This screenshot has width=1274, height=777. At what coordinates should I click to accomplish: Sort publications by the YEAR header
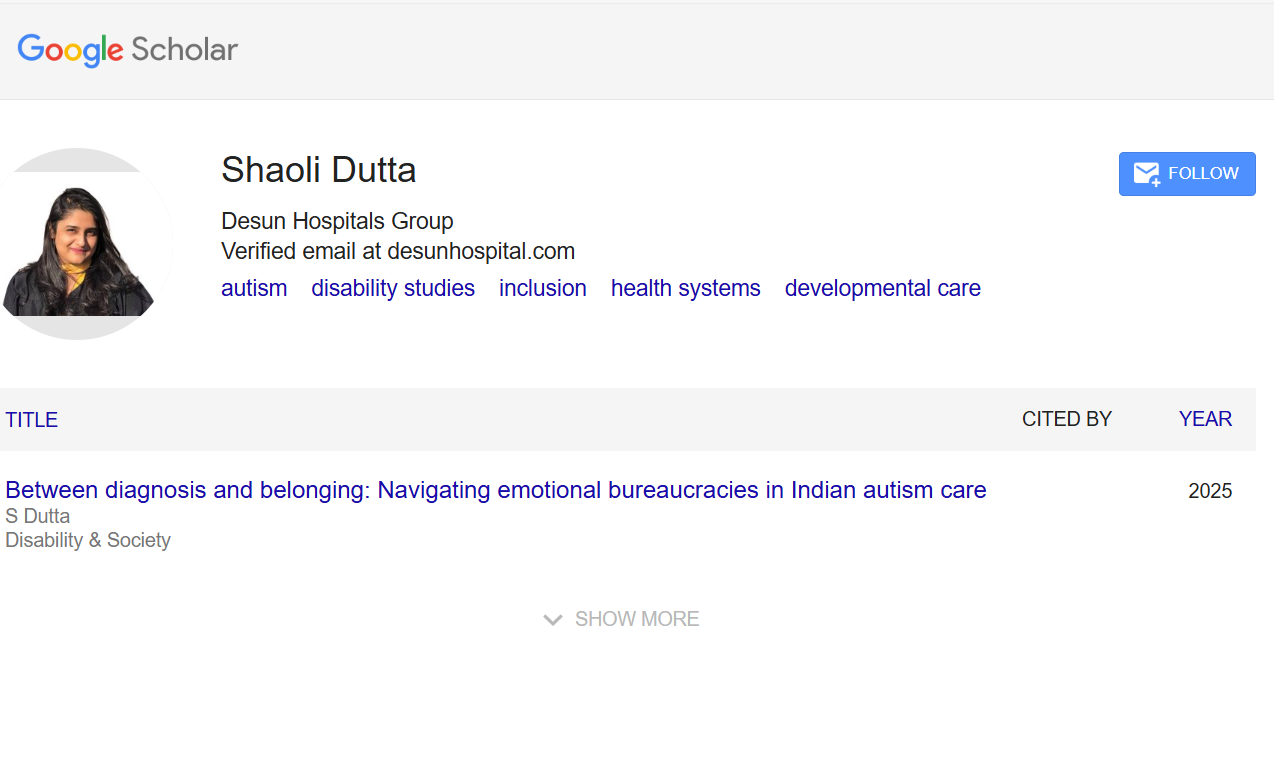pos(1205,420)
